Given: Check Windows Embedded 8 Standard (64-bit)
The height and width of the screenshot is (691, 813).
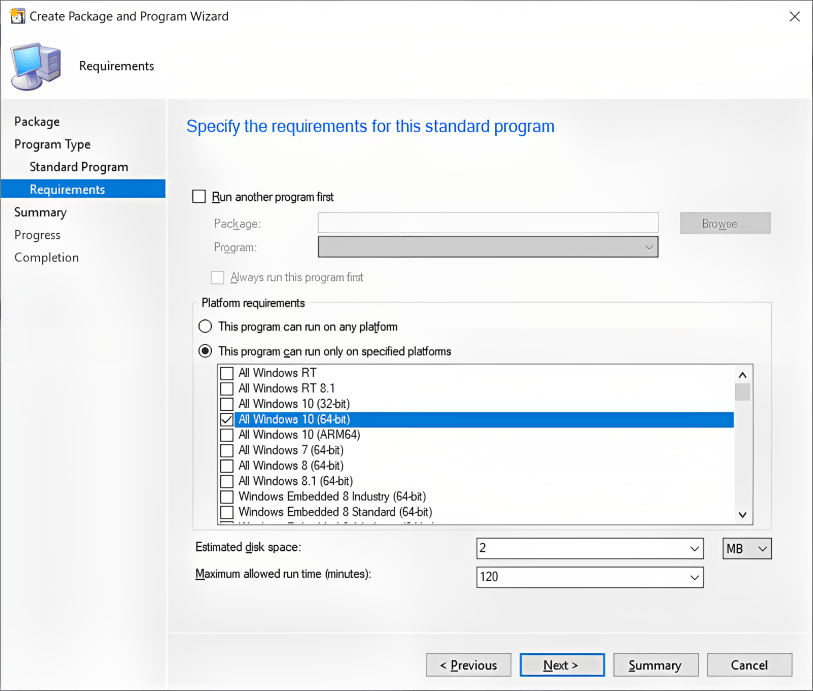Looking at the screenshot, I should pyautogui.click(x=226, y=511).
